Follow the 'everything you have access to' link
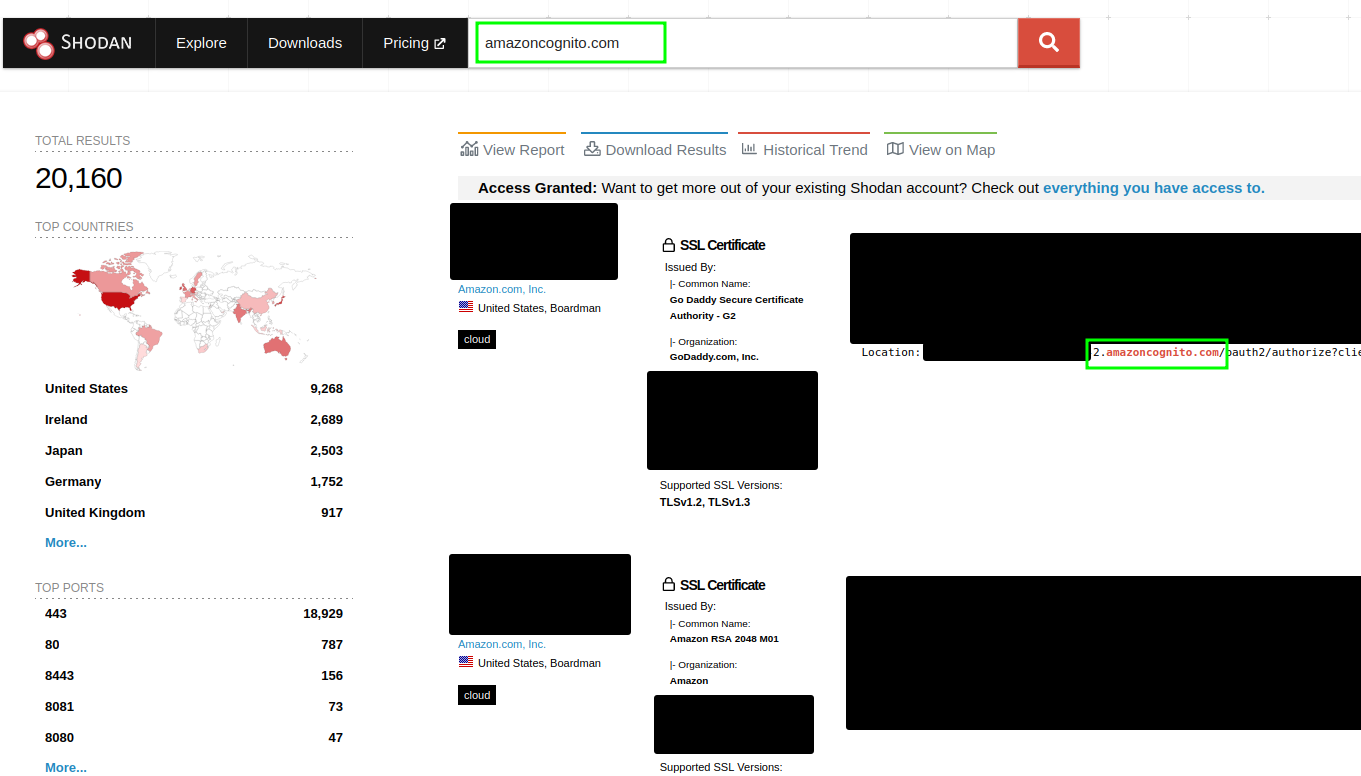1361x776 pixels. pyautogui.click(x=1152, y=187)
